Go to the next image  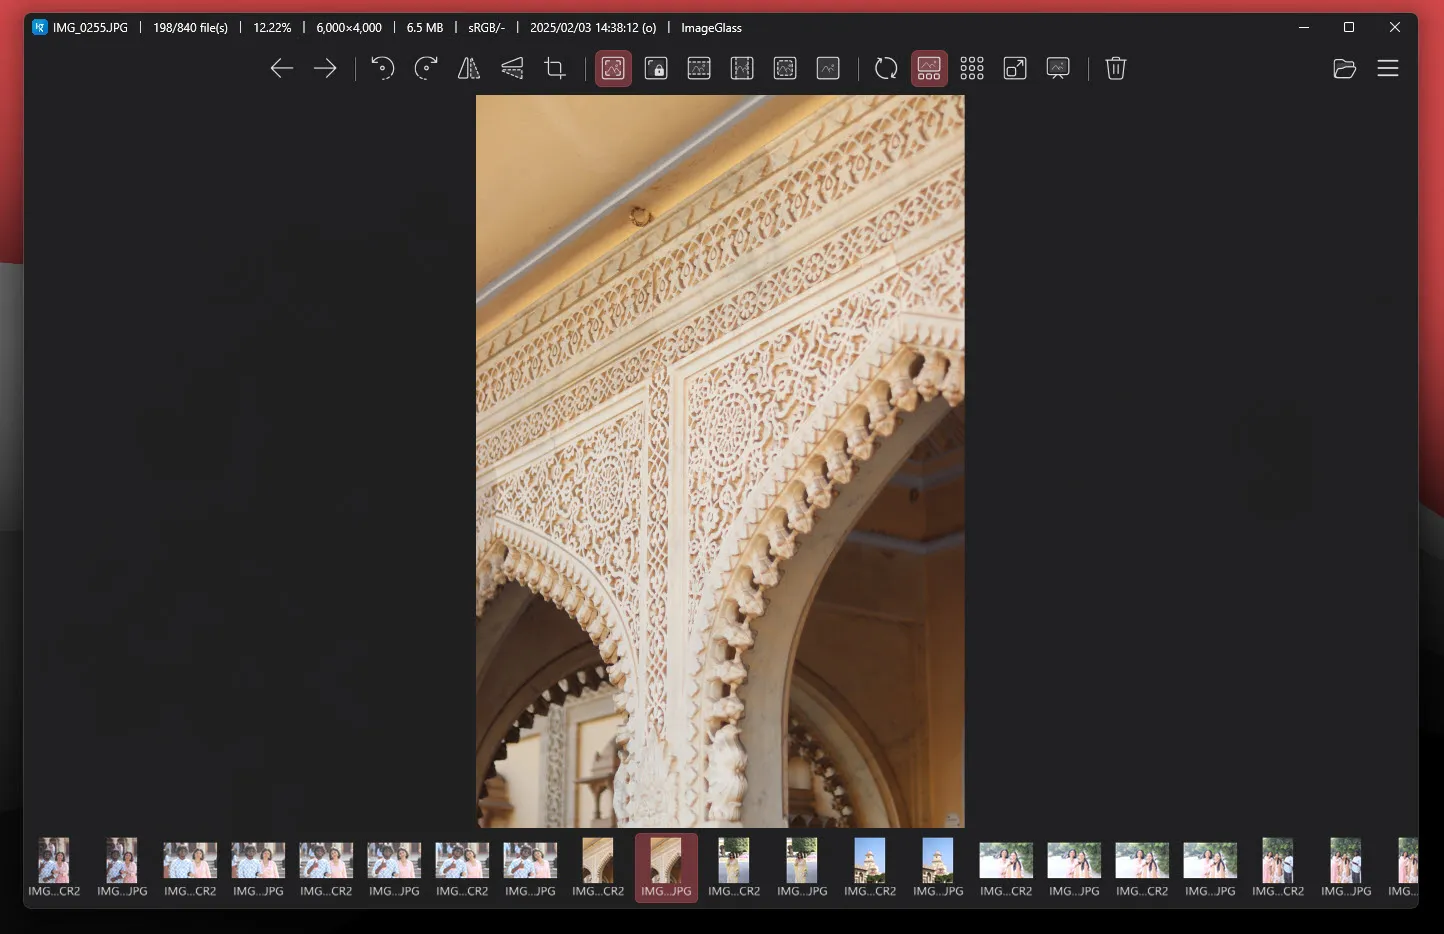(x=324, y=68)
